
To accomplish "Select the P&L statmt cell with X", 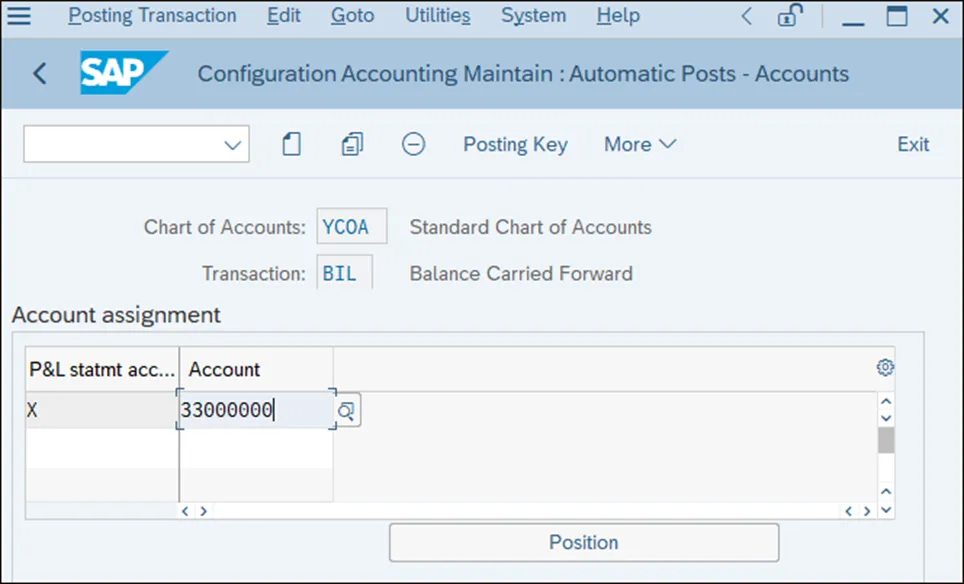I will 100,410.
